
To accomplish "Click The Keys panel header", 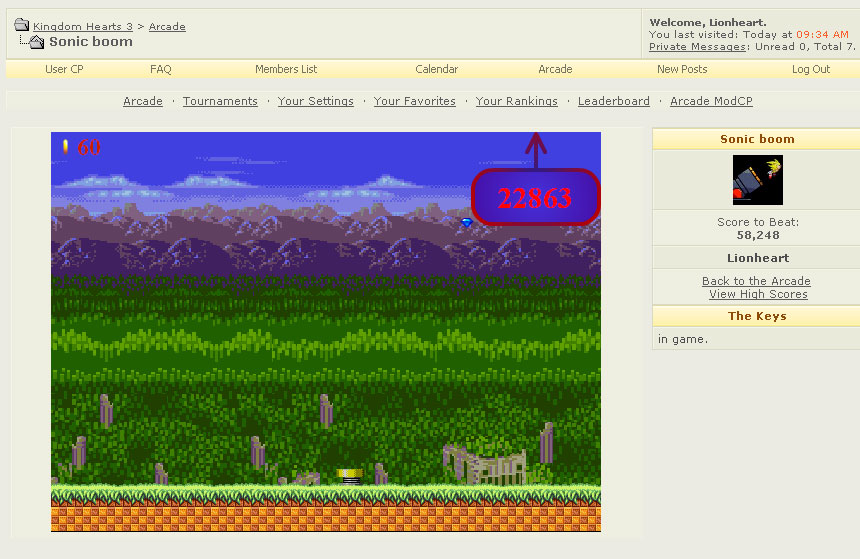I will coord(757,316).
